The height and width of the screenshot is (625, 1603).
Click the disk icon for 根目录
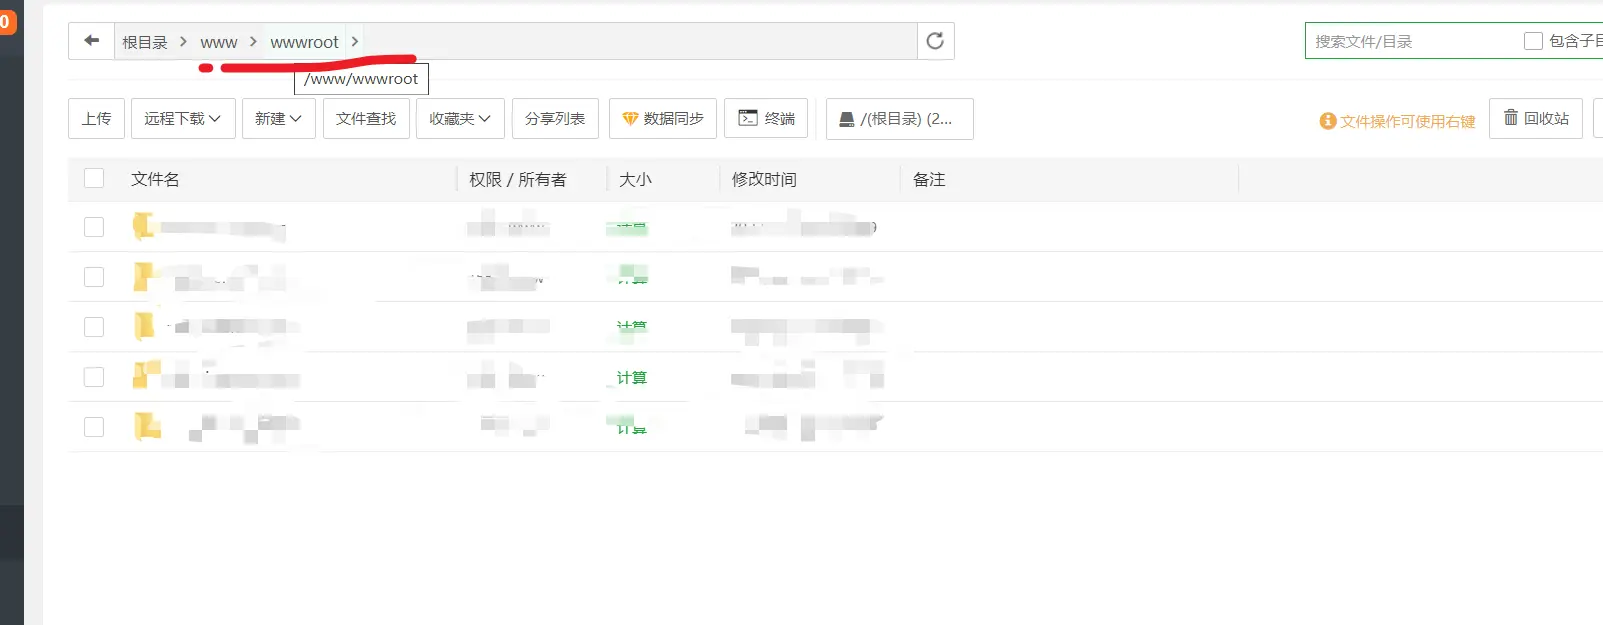click(846, 119)
